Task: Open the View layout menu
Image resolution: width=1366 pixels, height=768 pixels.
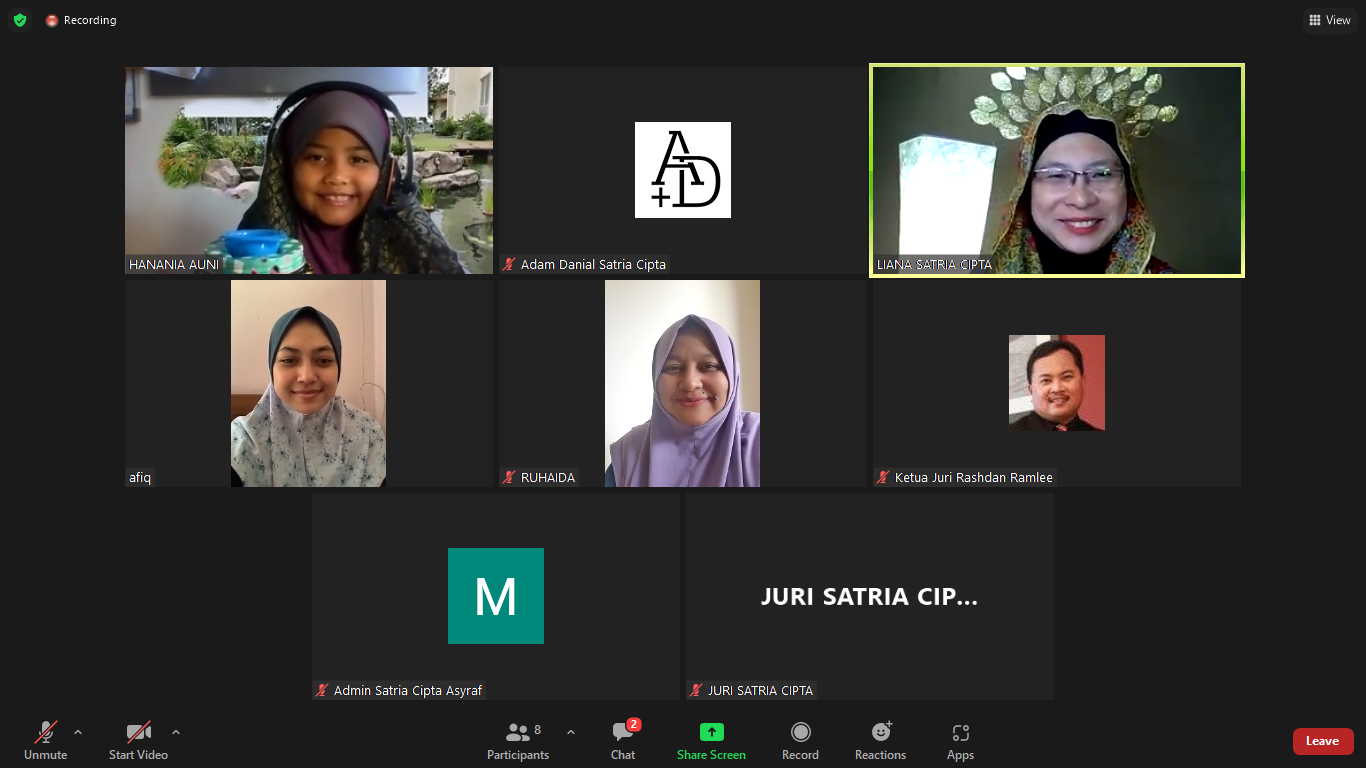Action: [x=1329, y=20]
